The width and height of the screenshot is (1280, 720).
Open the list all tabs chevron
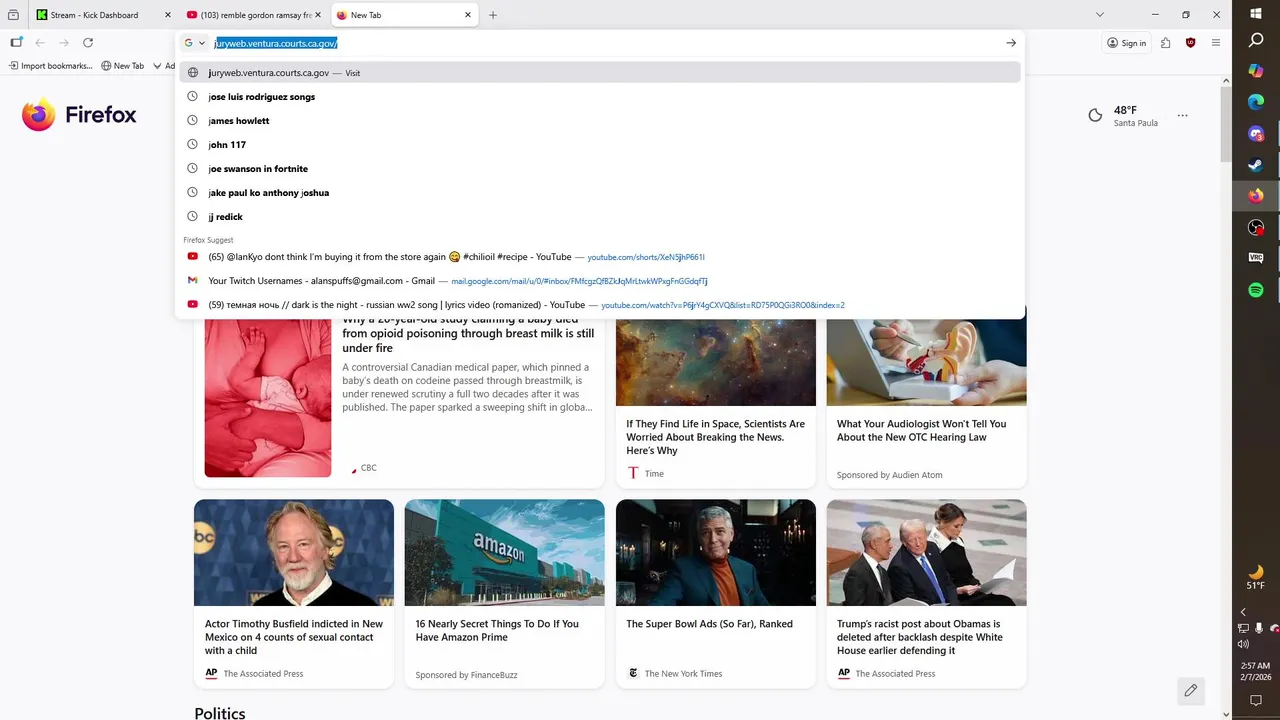(x=1100, y=15)
